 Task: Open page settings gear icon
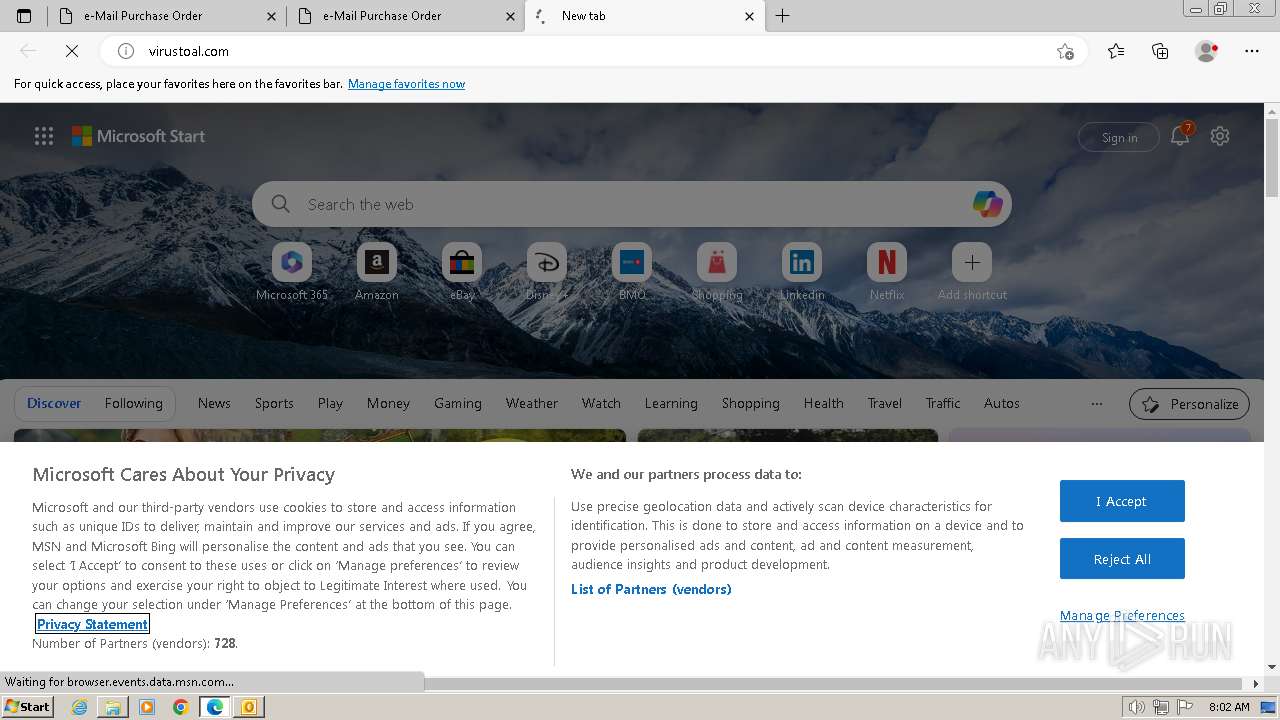pyautogui.click(x=1220, y=136)
